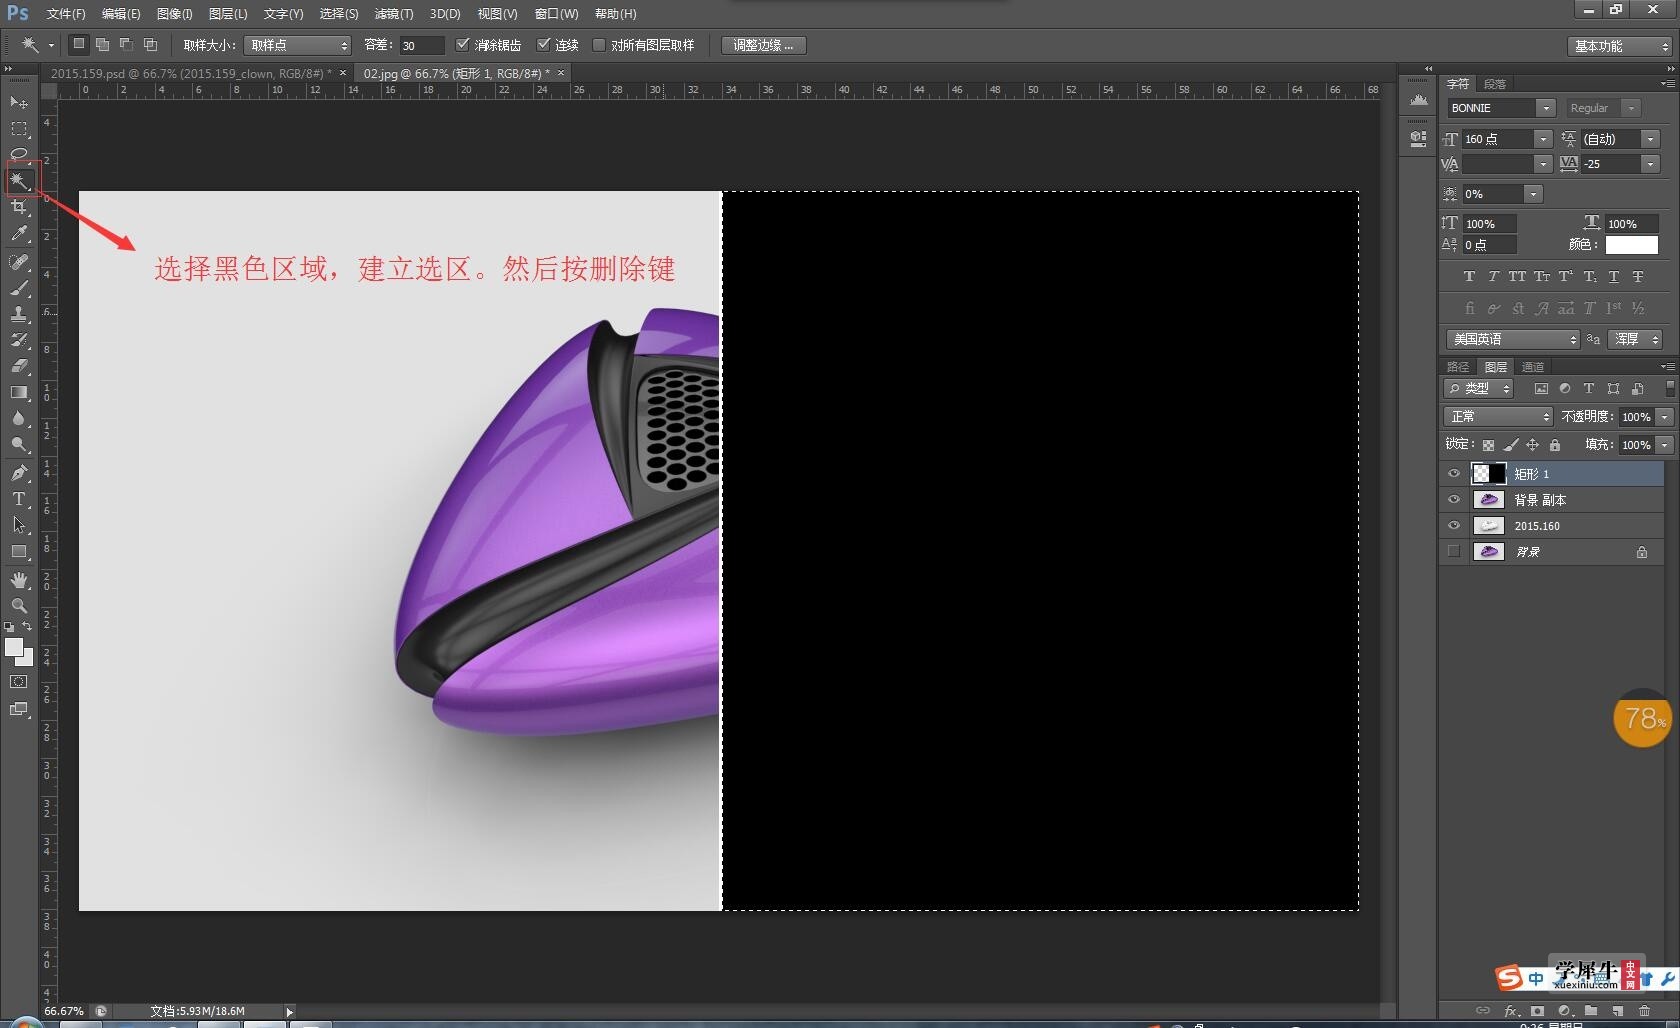Select the Rectangular Marquee tool
1680x1028 pixels.
[x=19, y=129]
